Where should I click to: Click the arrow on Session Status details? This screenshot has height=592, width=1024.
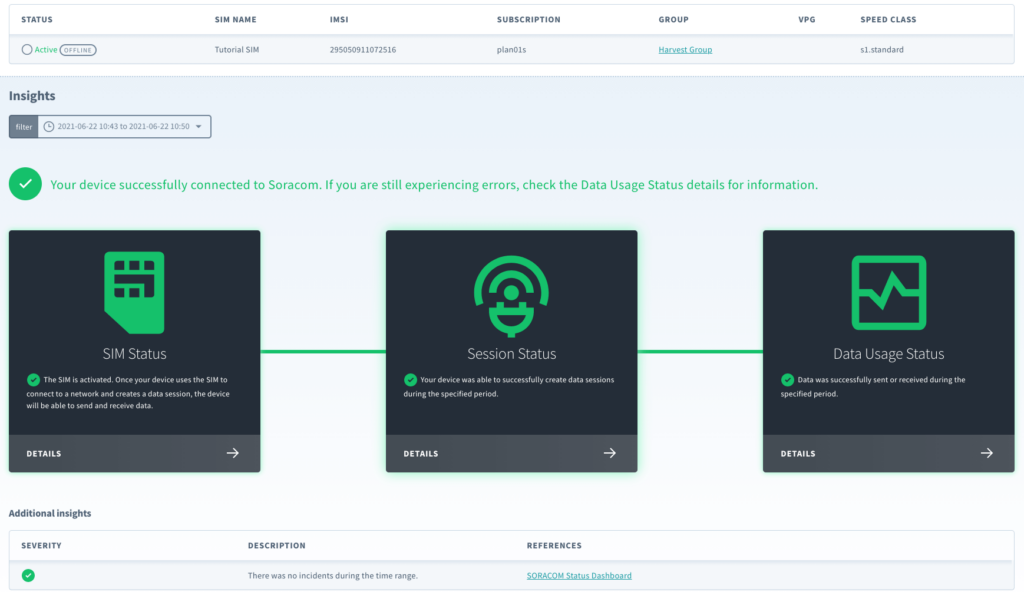[x=610, y=453]
